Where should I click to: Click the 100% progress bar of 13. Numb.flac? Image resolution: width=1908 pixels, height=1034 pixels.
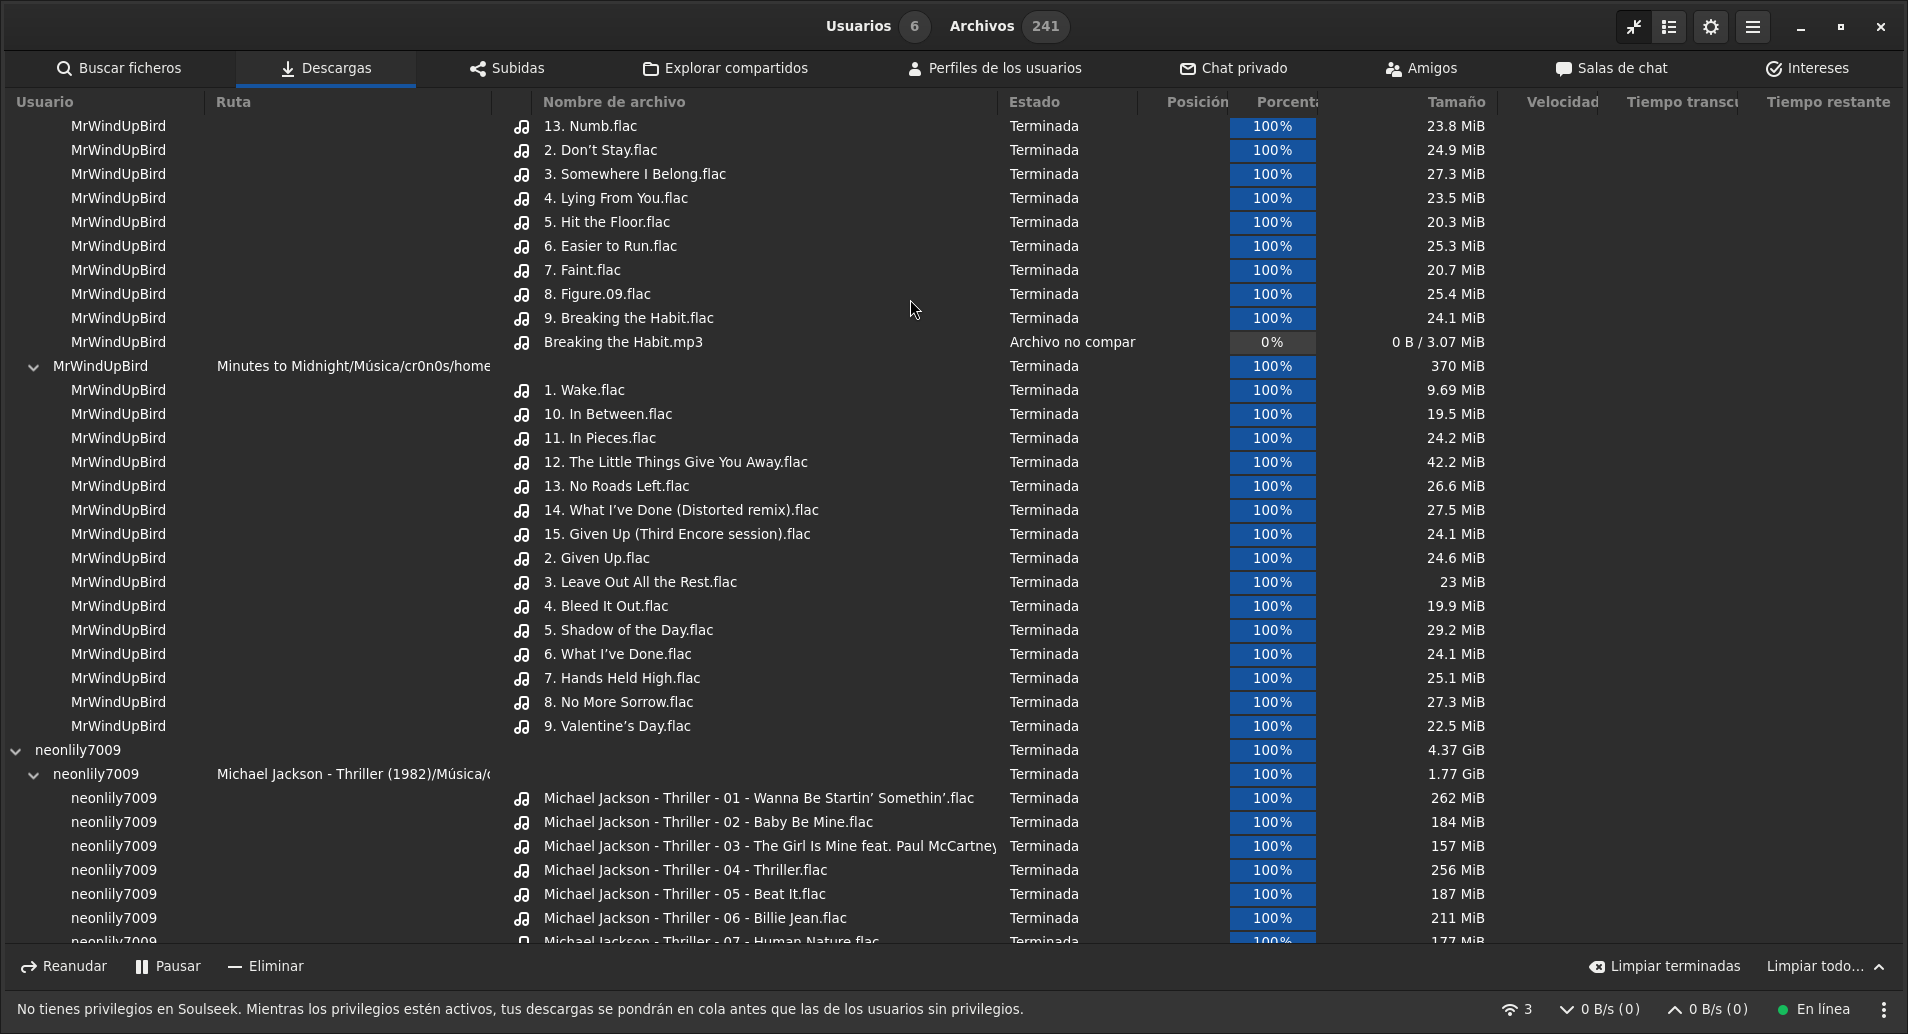(x=1272, y=127)
